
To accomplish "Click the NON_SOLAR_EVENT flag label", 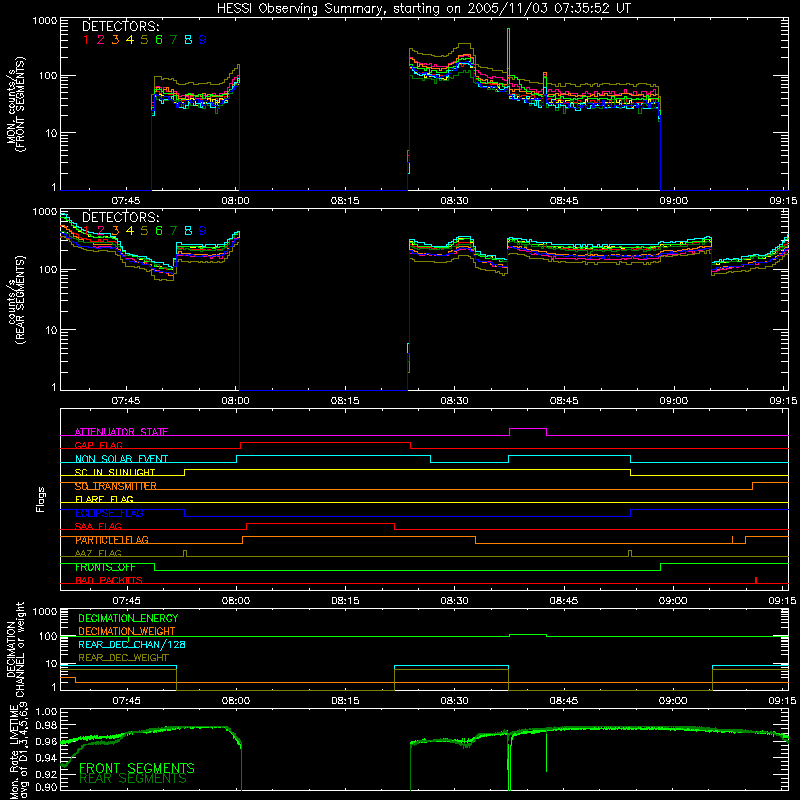I will pyautogui.click(x=121, y=459).
